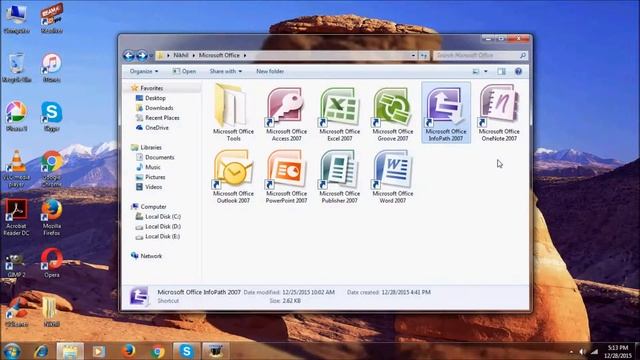Select the Microsoft Office PowerPoint 2007 shortcut
Image resolution: width=640 pixels, height=360 pixels.
coord(286,176)
